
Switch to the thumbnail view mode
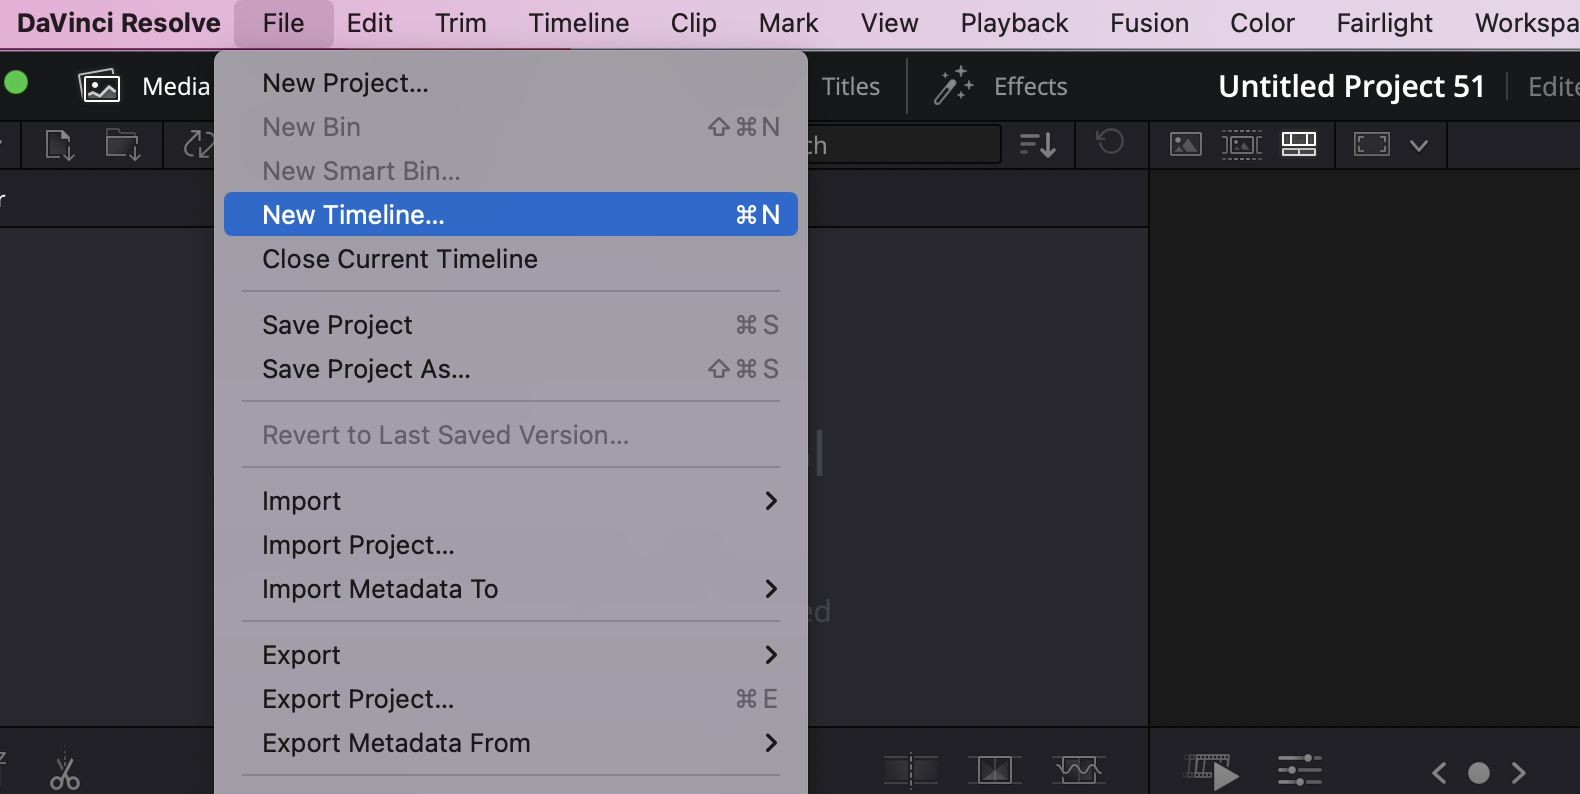1185,145
